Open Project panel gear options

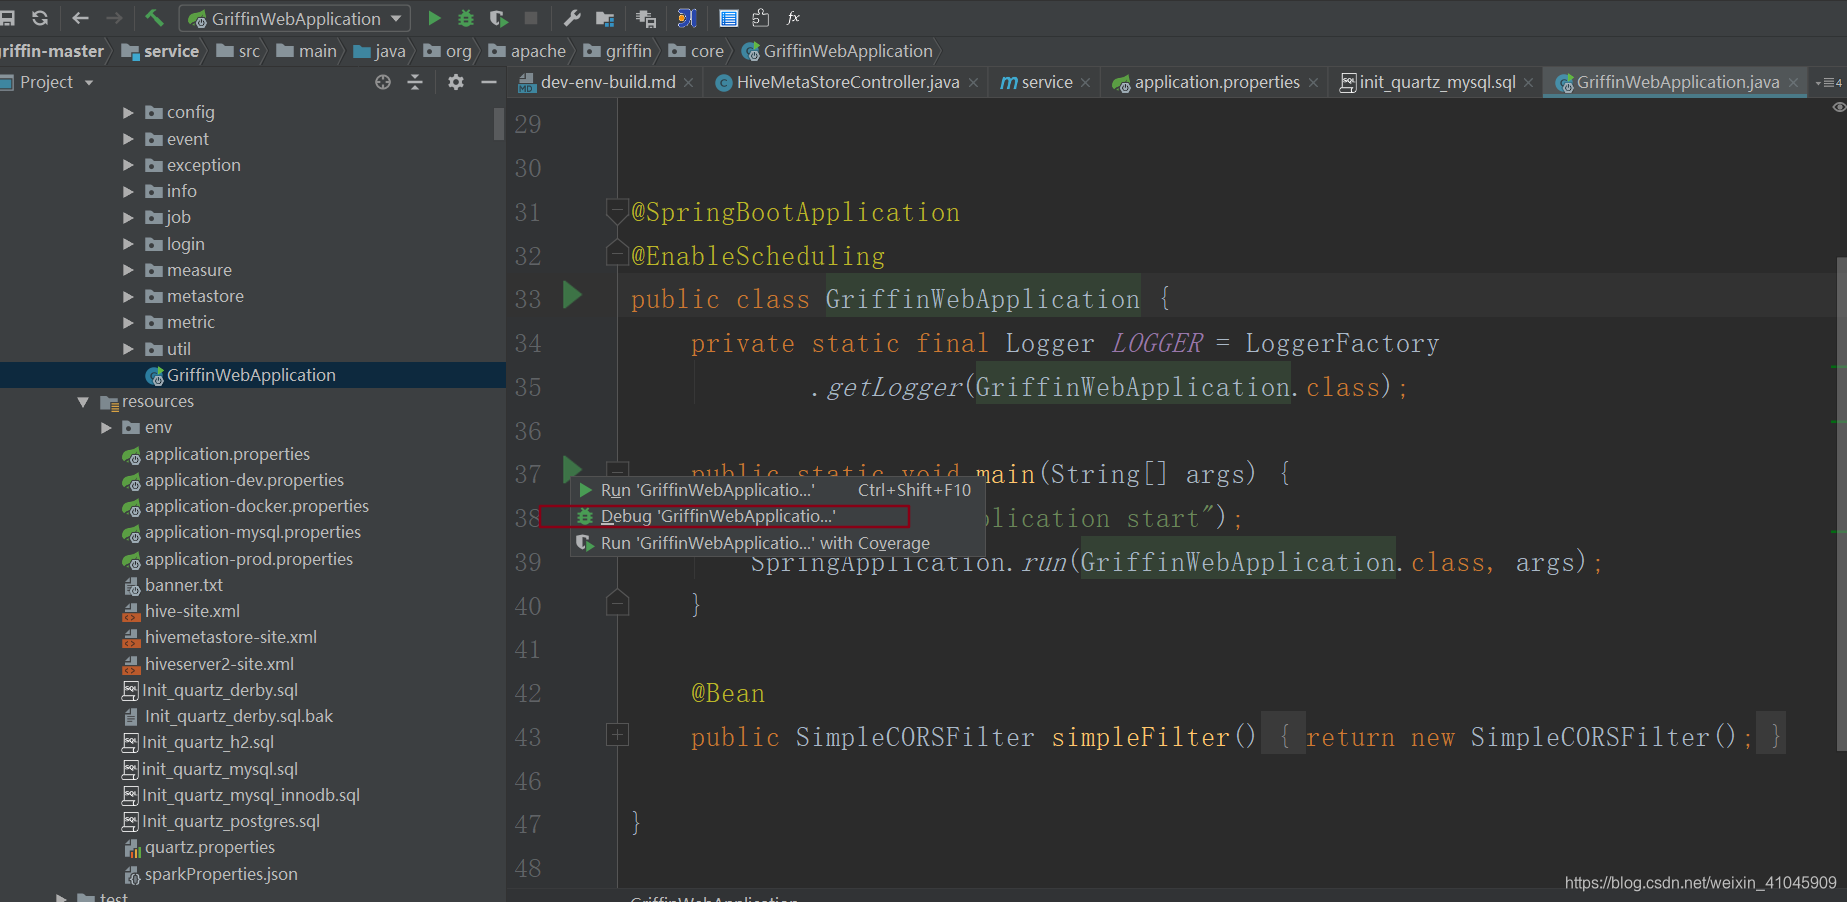456,82
